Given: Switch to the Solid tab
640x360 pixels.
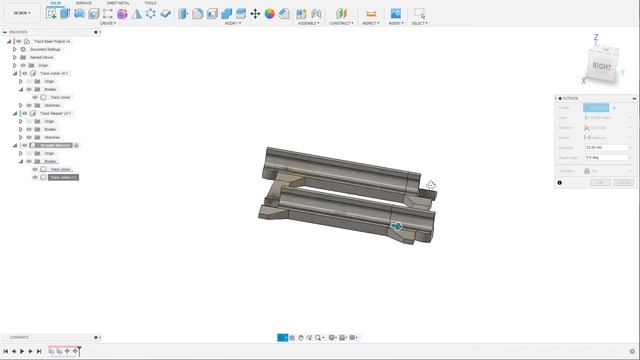Looking at the screenshot, I should (x=56, y=3).
